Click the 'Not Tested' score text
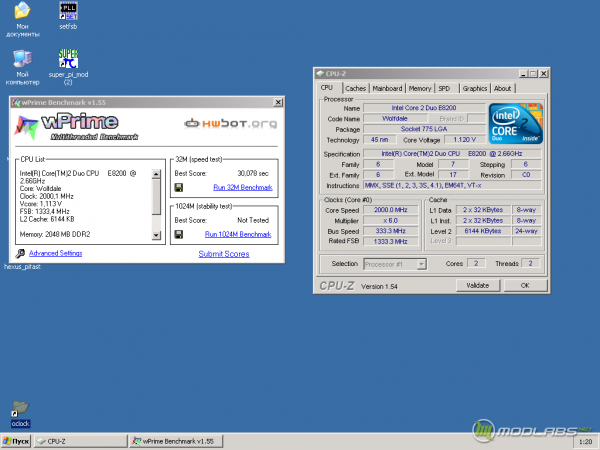This screenshot has width=600, height=450. point(253,220)
